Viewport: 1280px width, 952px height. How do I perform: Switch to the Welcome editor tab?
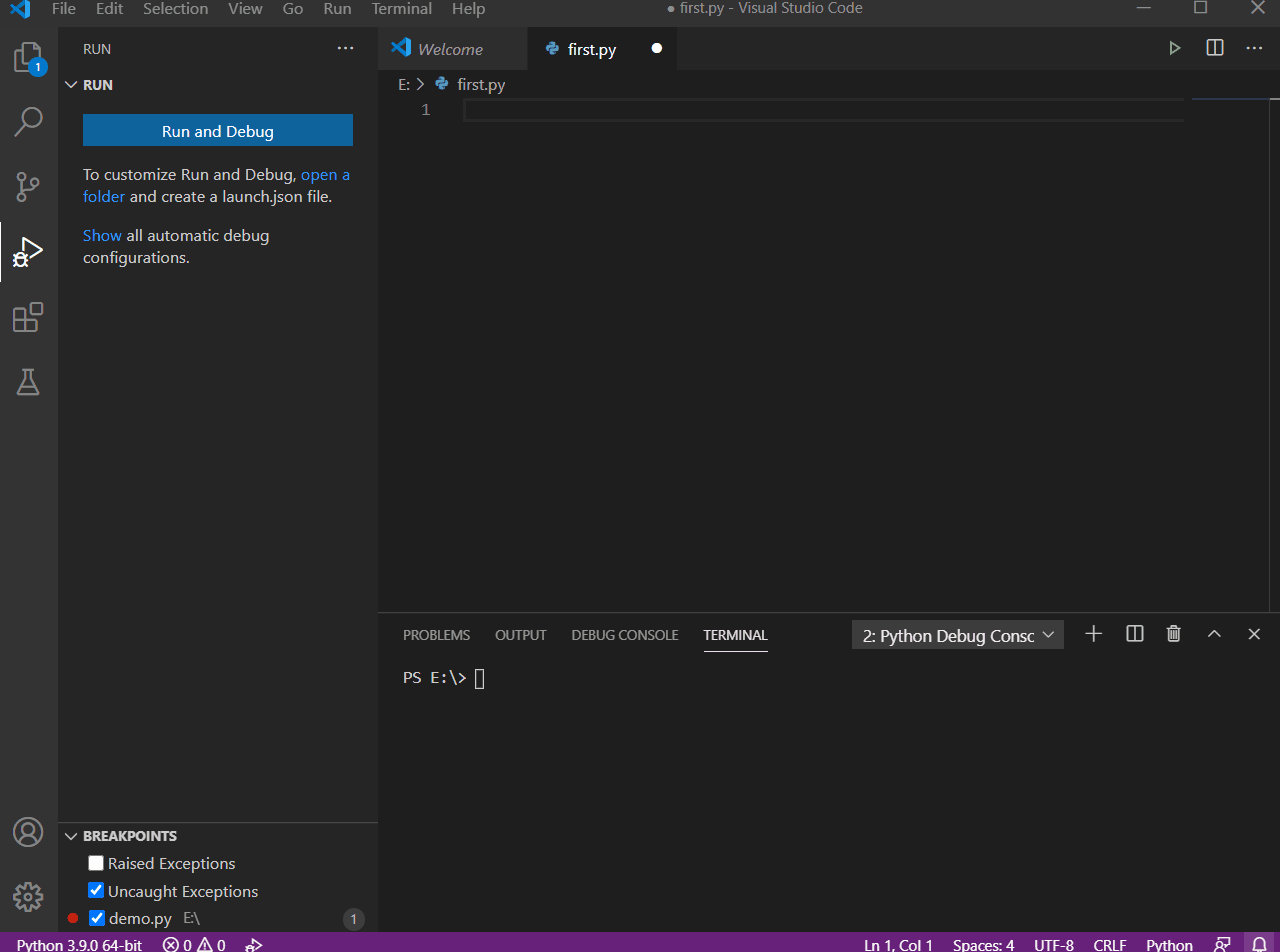coord(452,49)
